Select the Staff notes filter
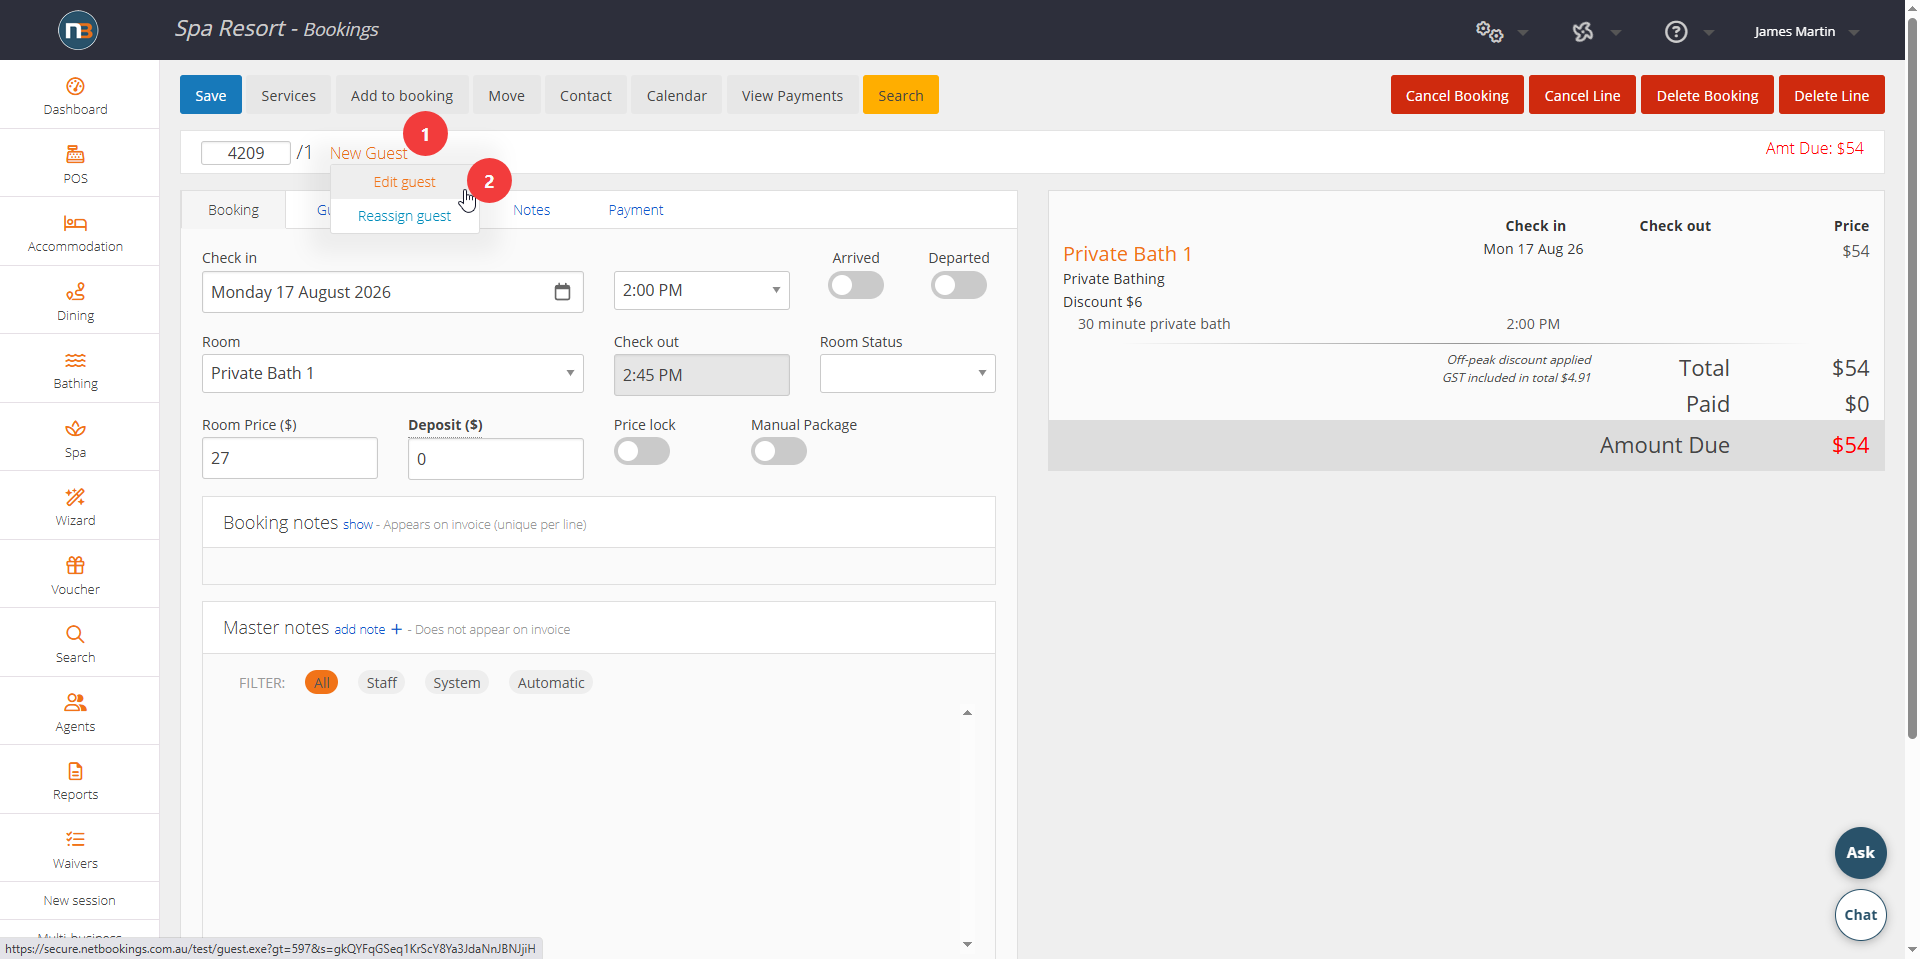This screenshot has width=1920, height=959. tap(381, 683)
